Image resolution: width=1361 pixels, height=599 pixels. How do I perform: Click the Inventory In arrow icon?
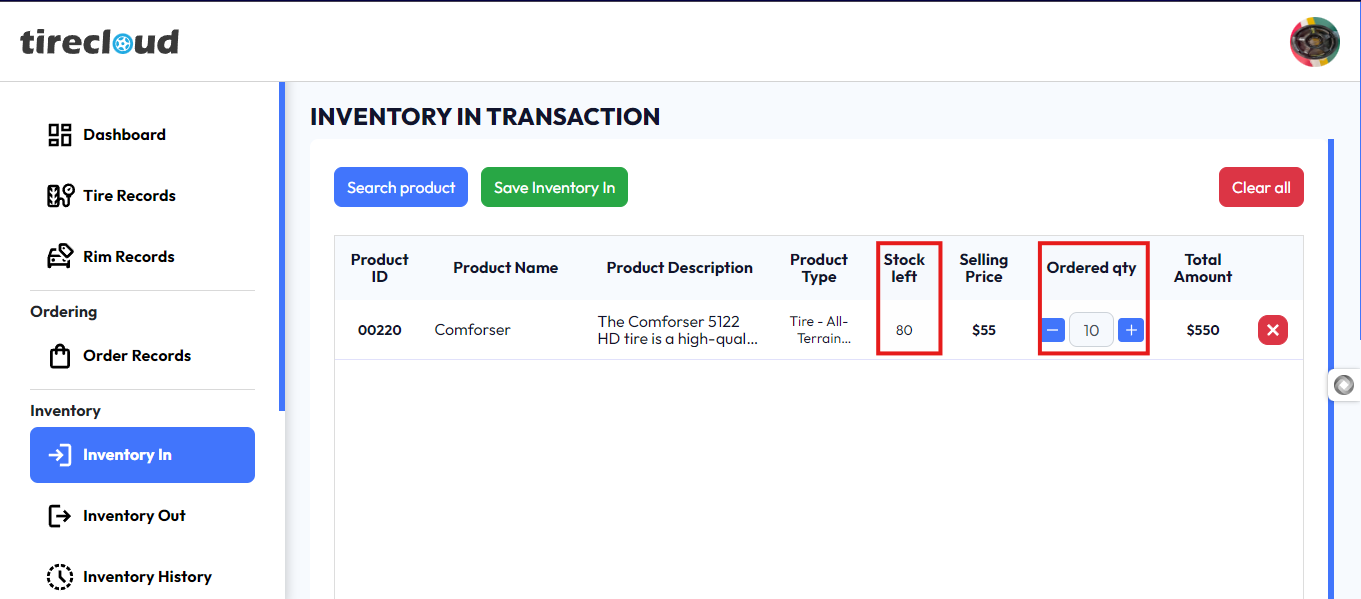pos(60,455)
